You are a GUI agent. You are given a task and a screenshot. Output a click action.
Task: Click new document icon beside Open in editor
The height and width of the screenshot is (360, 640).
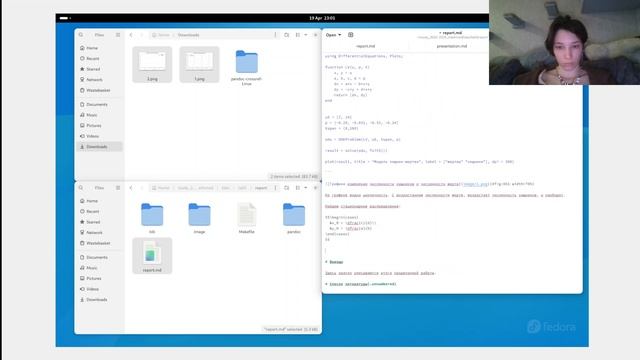pyautogui.click(x=351, y=35)
